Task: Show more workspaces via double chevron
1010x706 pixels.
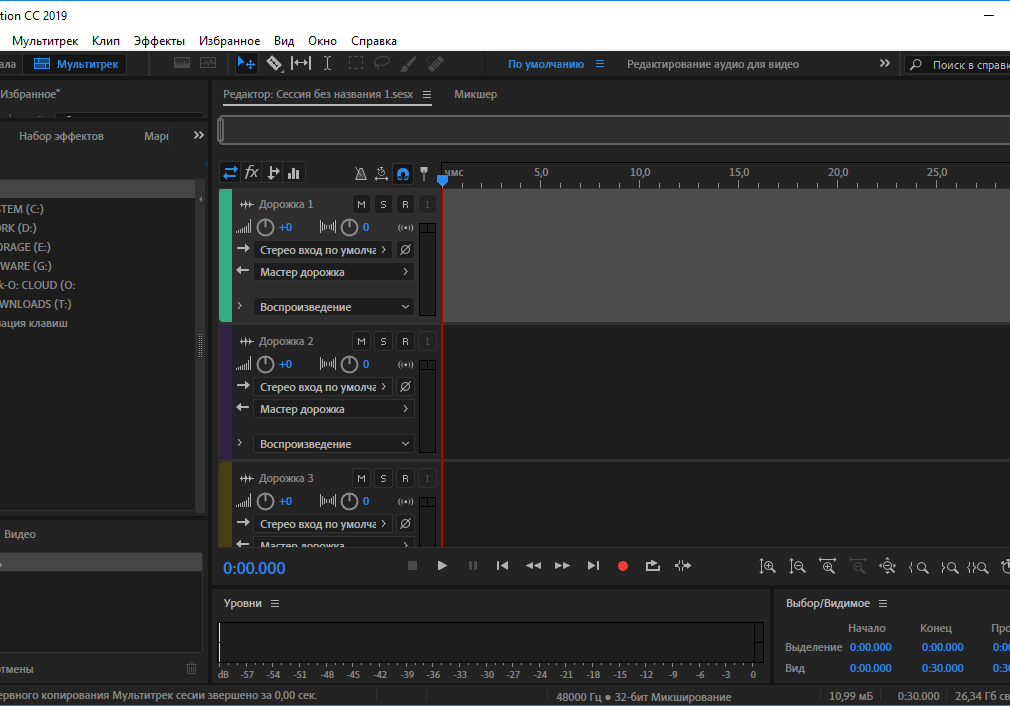Action: coord(884,63)
